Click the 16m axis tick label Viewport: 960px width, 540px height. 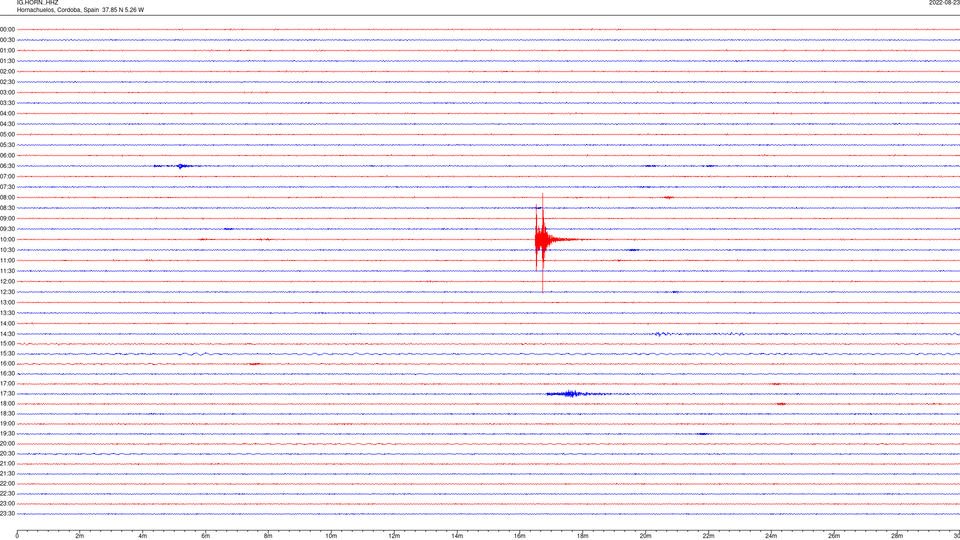click(x=520, y=536)
